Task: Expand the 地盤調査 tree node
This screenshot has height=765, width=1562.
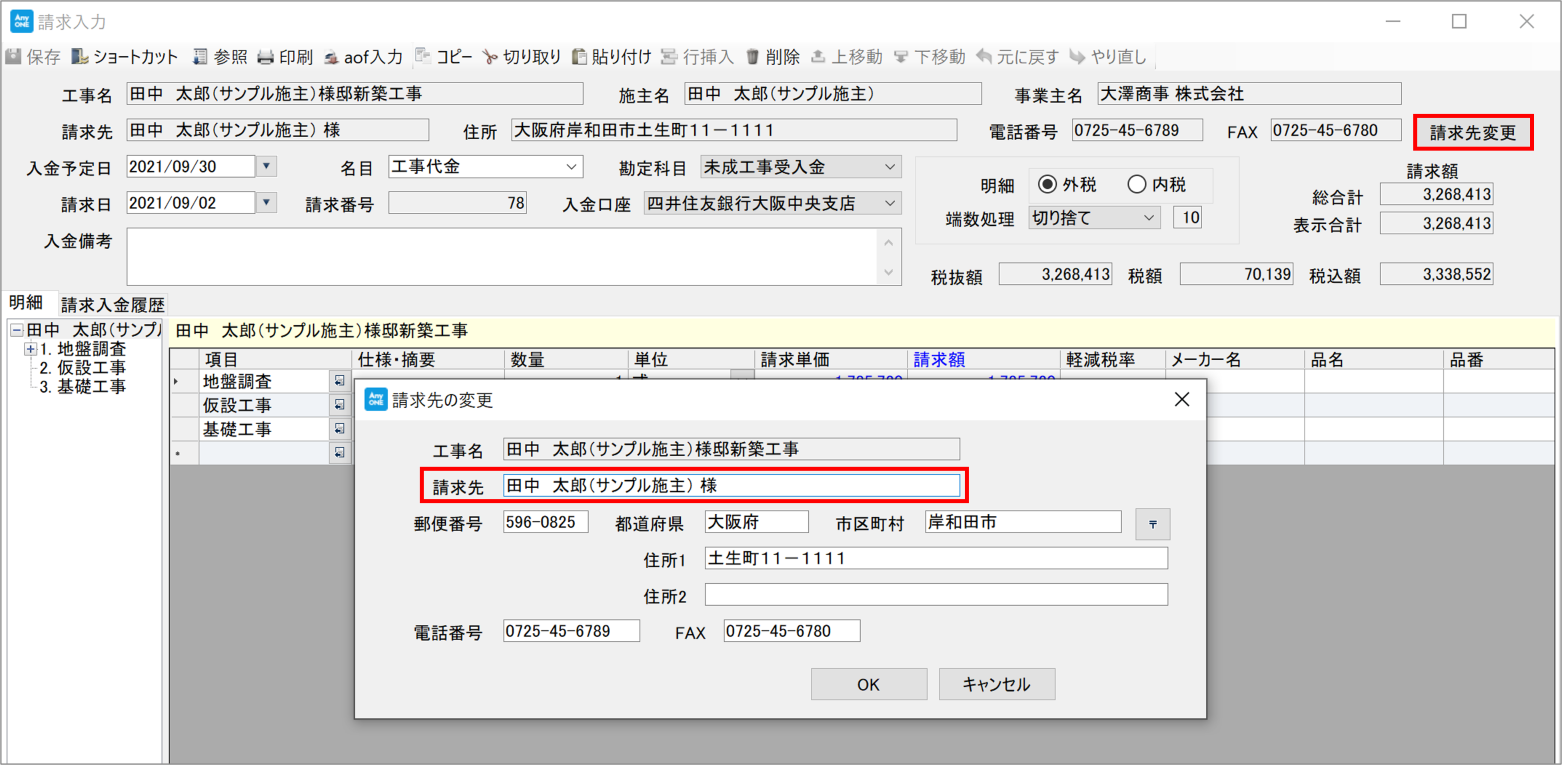Action: (30, 349)
